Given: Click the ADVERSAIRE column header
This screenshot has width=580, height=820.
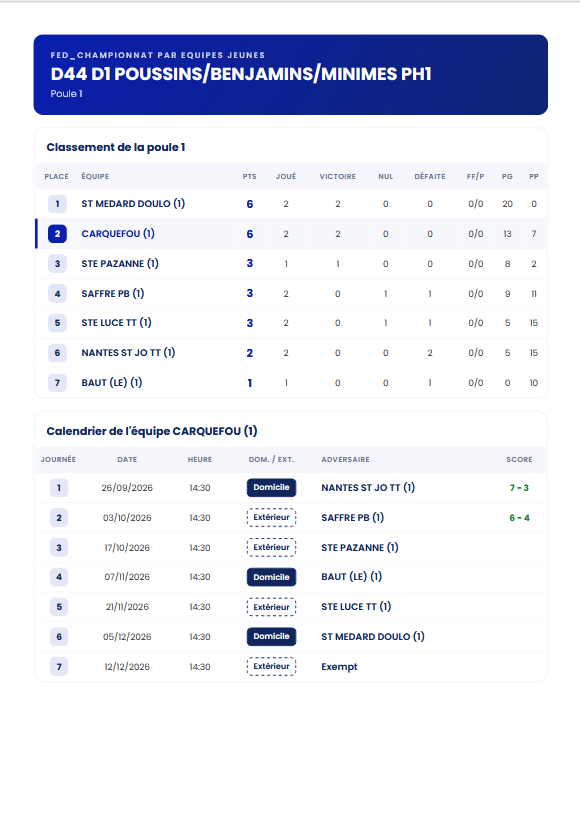Looking at the screenshot, I should click(345, 459).
